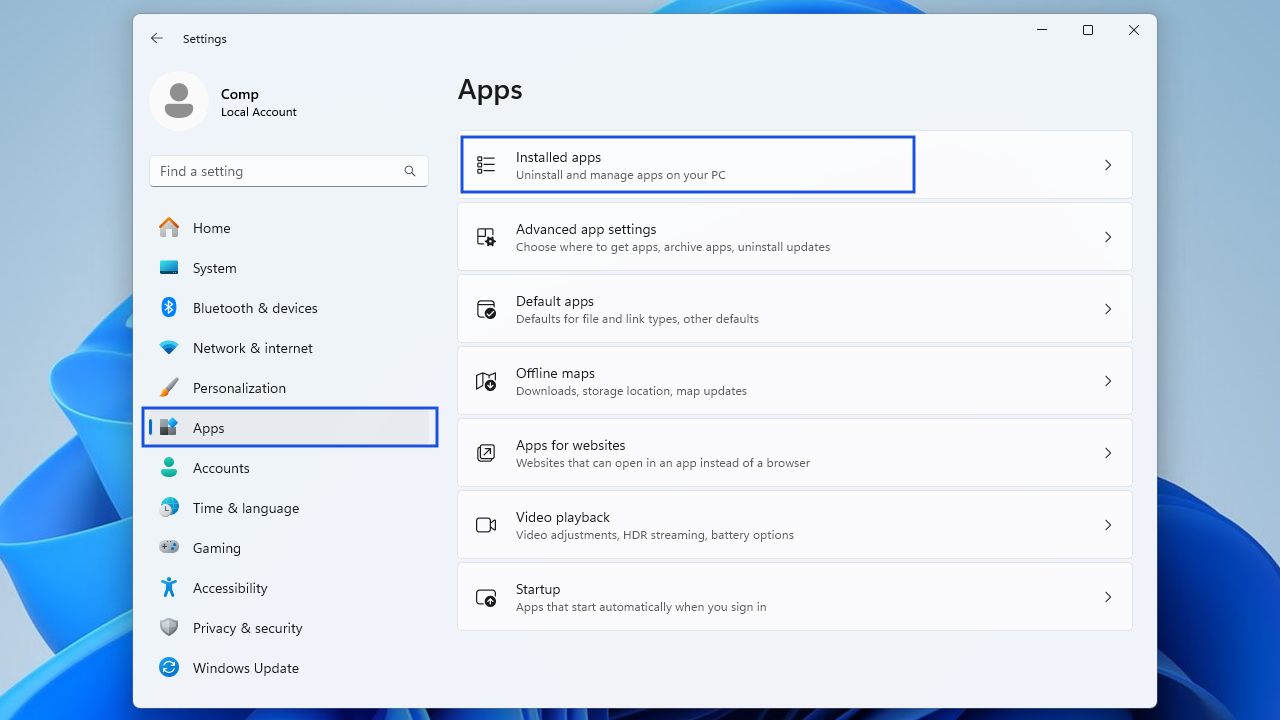
Task: Click the Bluetooth icon in sidebar
Action: 169,308
